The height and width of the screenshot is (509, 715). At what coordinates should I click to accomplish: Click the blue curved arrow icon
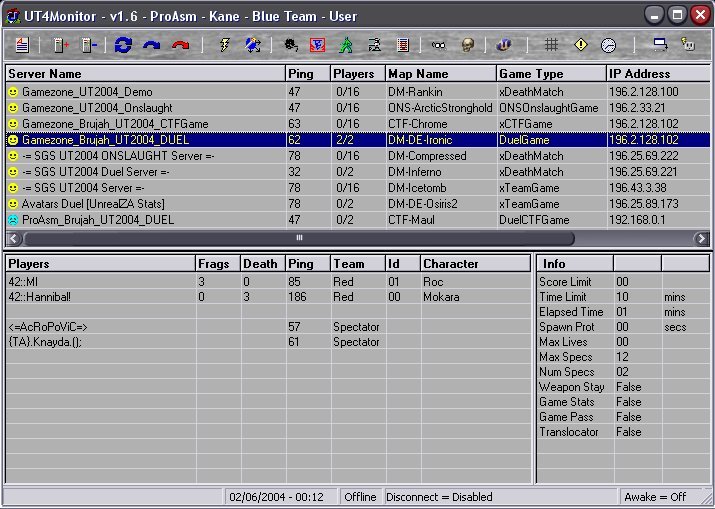(x=151, y=45)
